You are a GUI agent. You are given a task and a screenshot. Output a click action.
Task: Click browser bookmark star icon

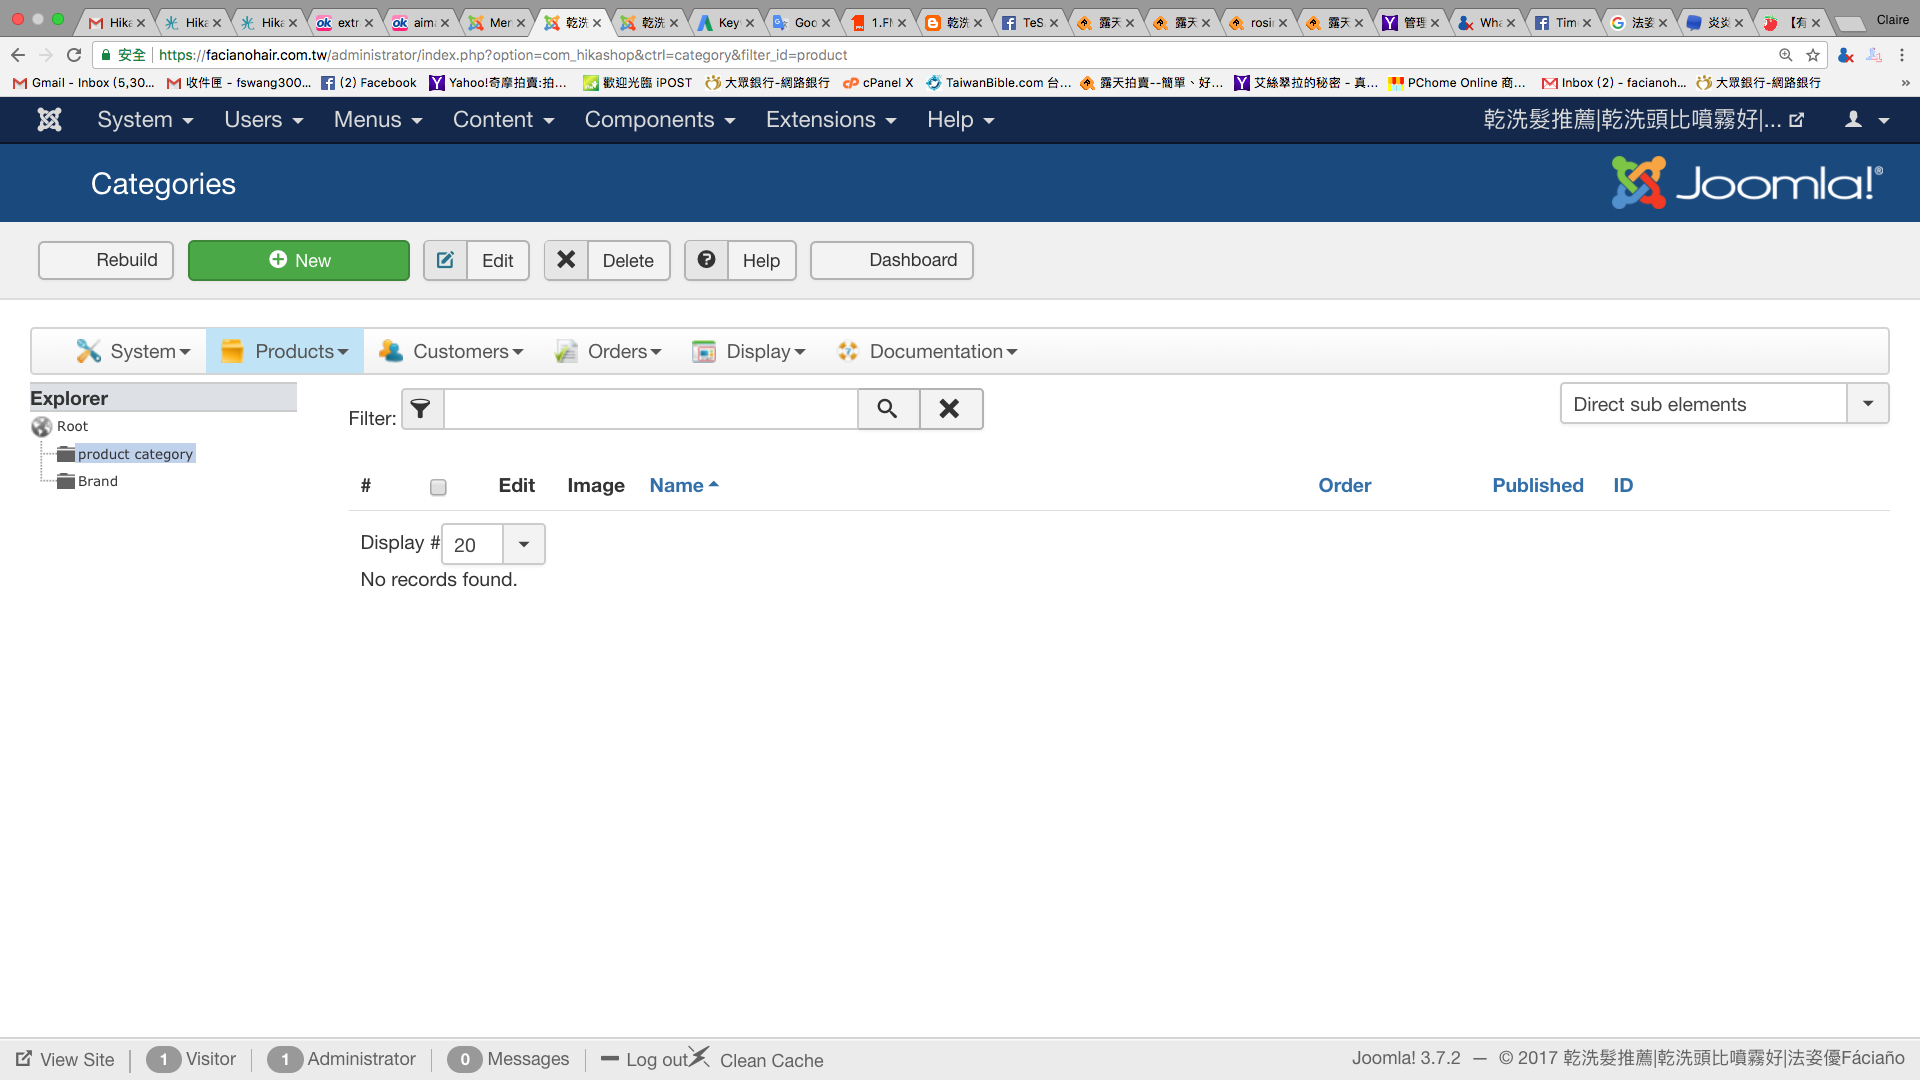[1813, 55]
